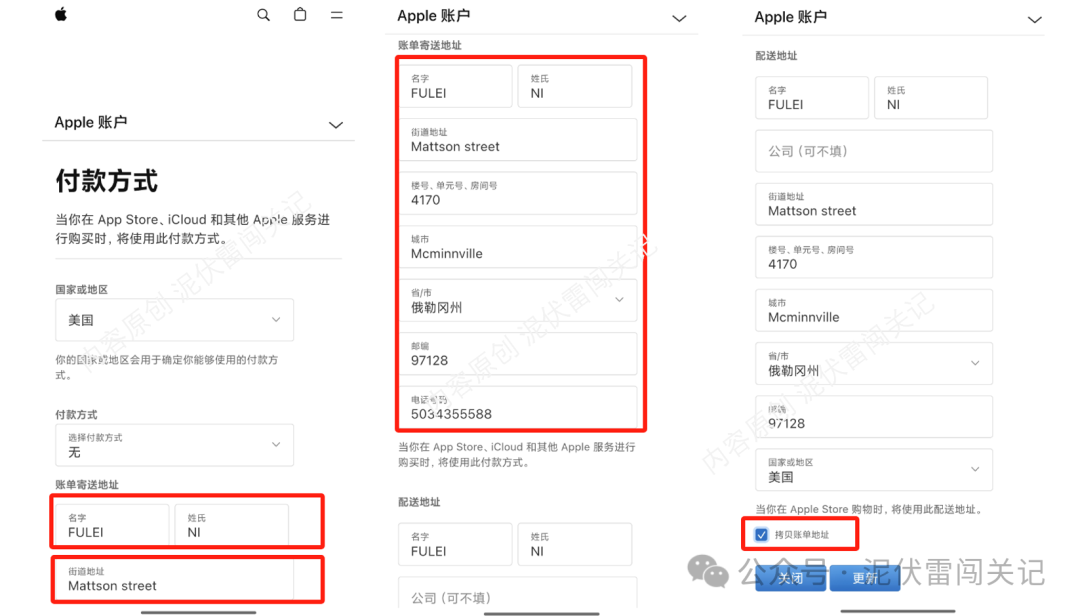Click the 付款方式 page heading
Screen dimensions: 1080x616
pyautogui.click(x=107, y=181)
